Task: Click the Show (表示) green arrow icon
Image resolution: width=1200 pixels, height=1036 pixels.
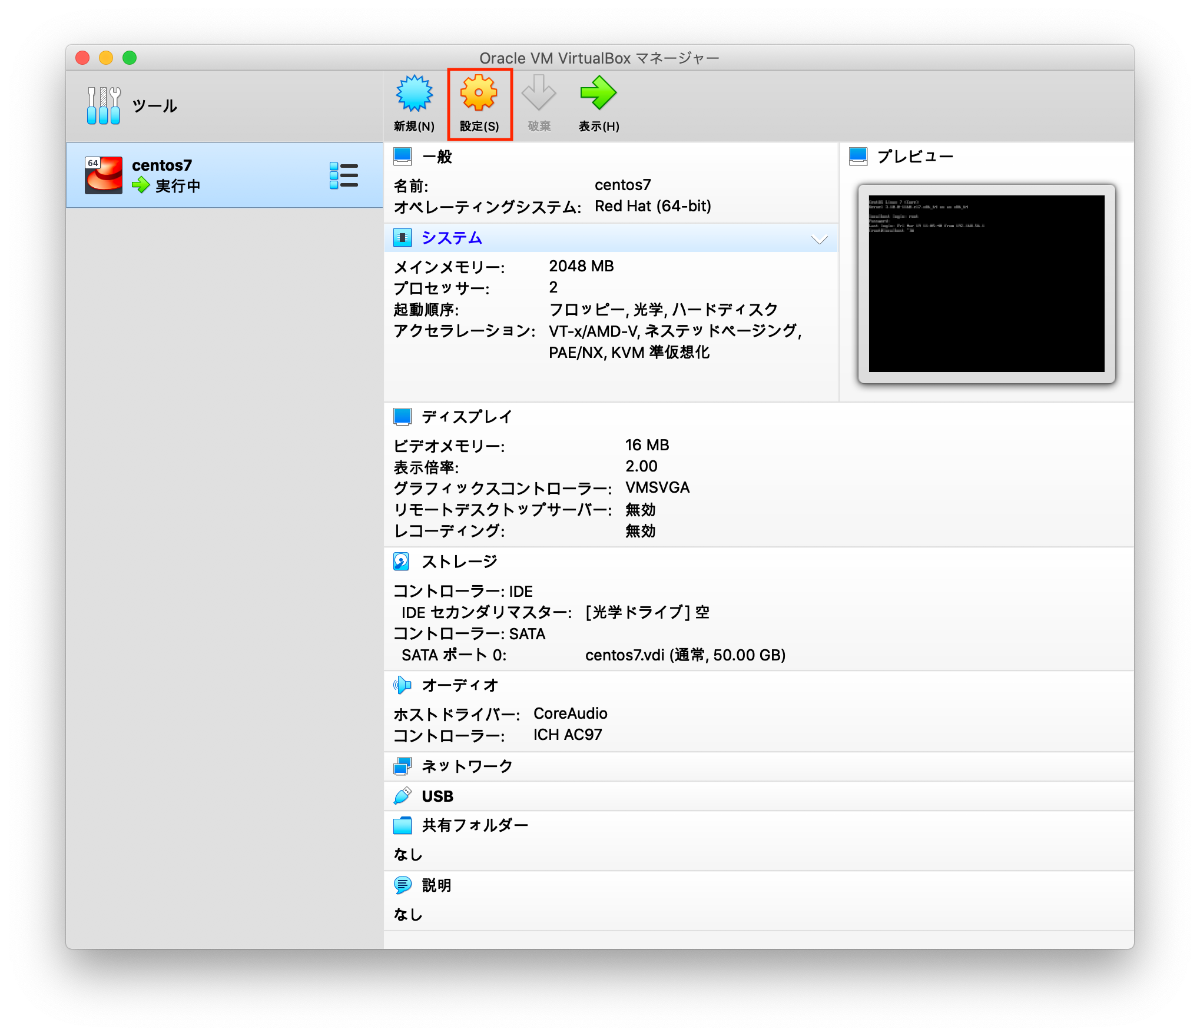Action: coord(598,93)
